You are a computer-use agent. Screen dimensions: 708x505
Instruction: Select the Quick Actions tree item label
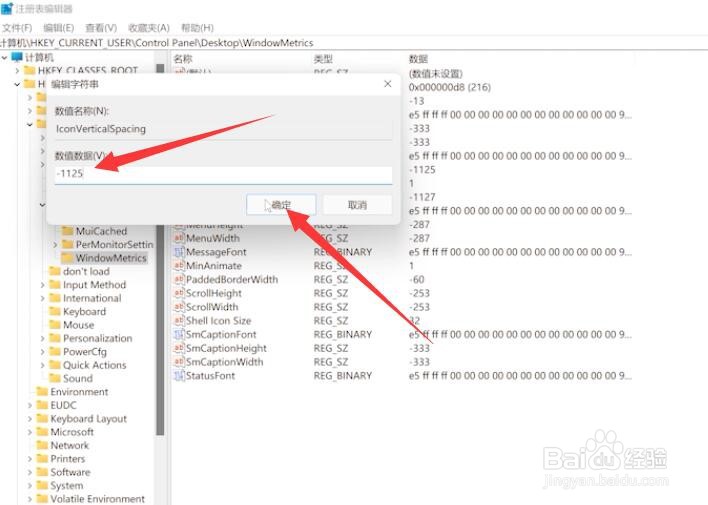(94, 365)
